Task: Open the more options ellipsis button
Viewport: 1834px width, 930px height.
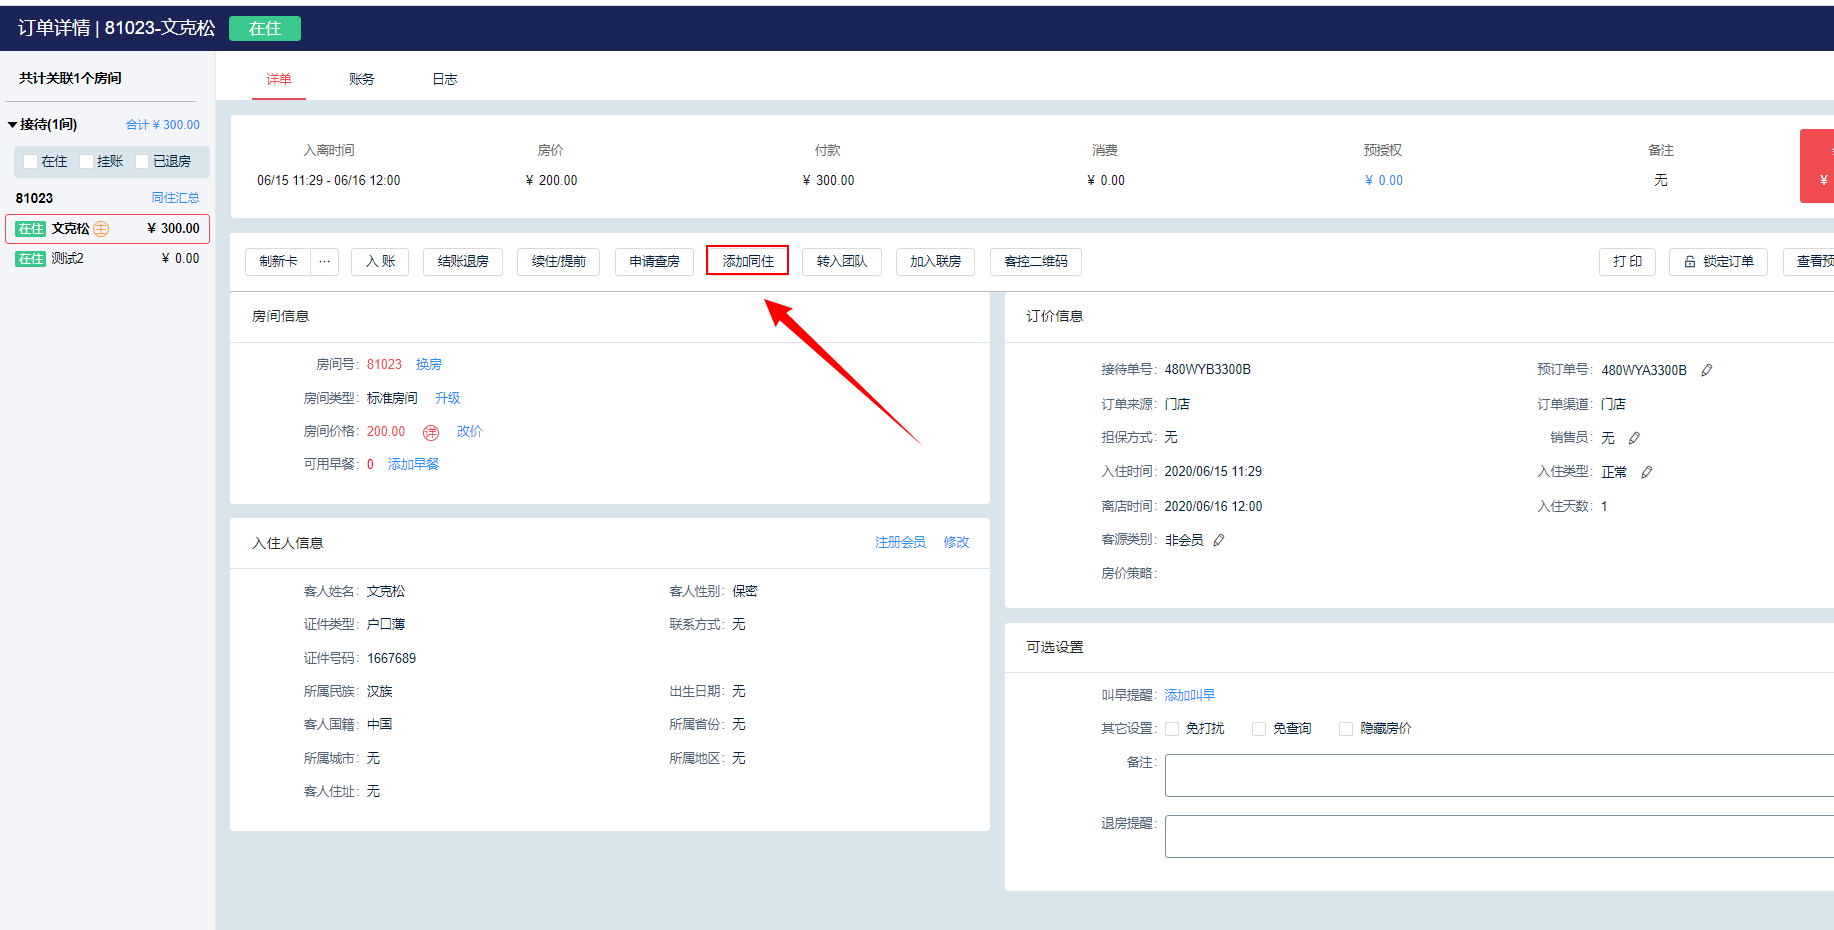Action: tap(325, 261)
